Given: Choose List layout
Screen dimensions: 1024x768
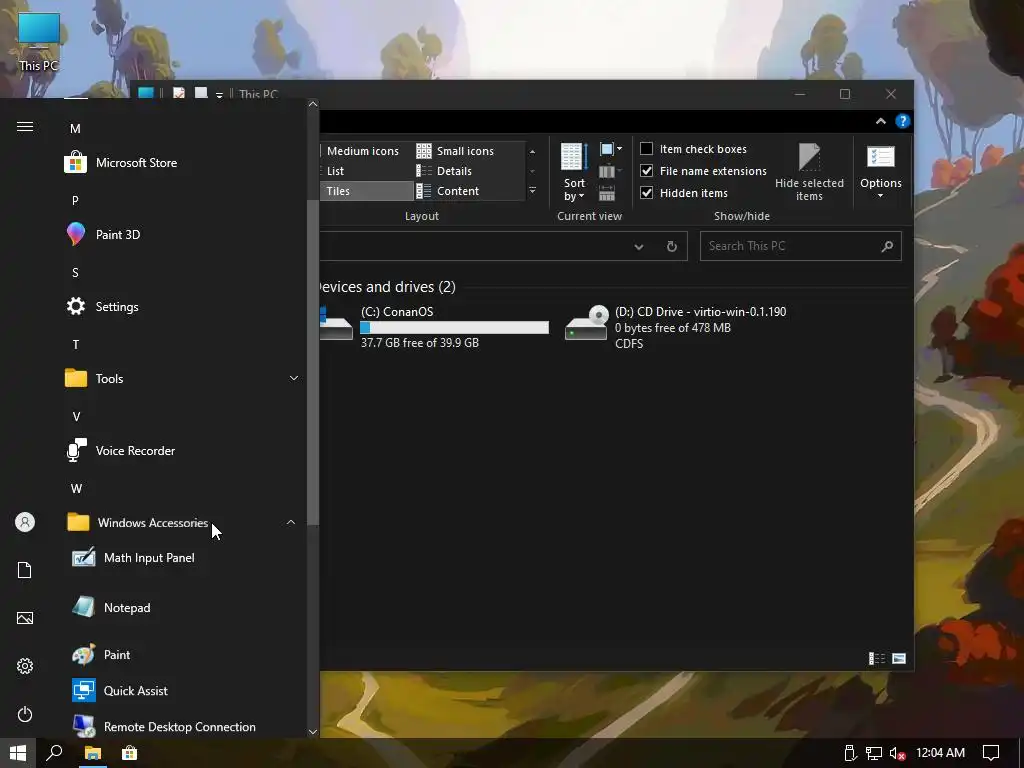Looking at the screenshot, I should pos(336,170).
